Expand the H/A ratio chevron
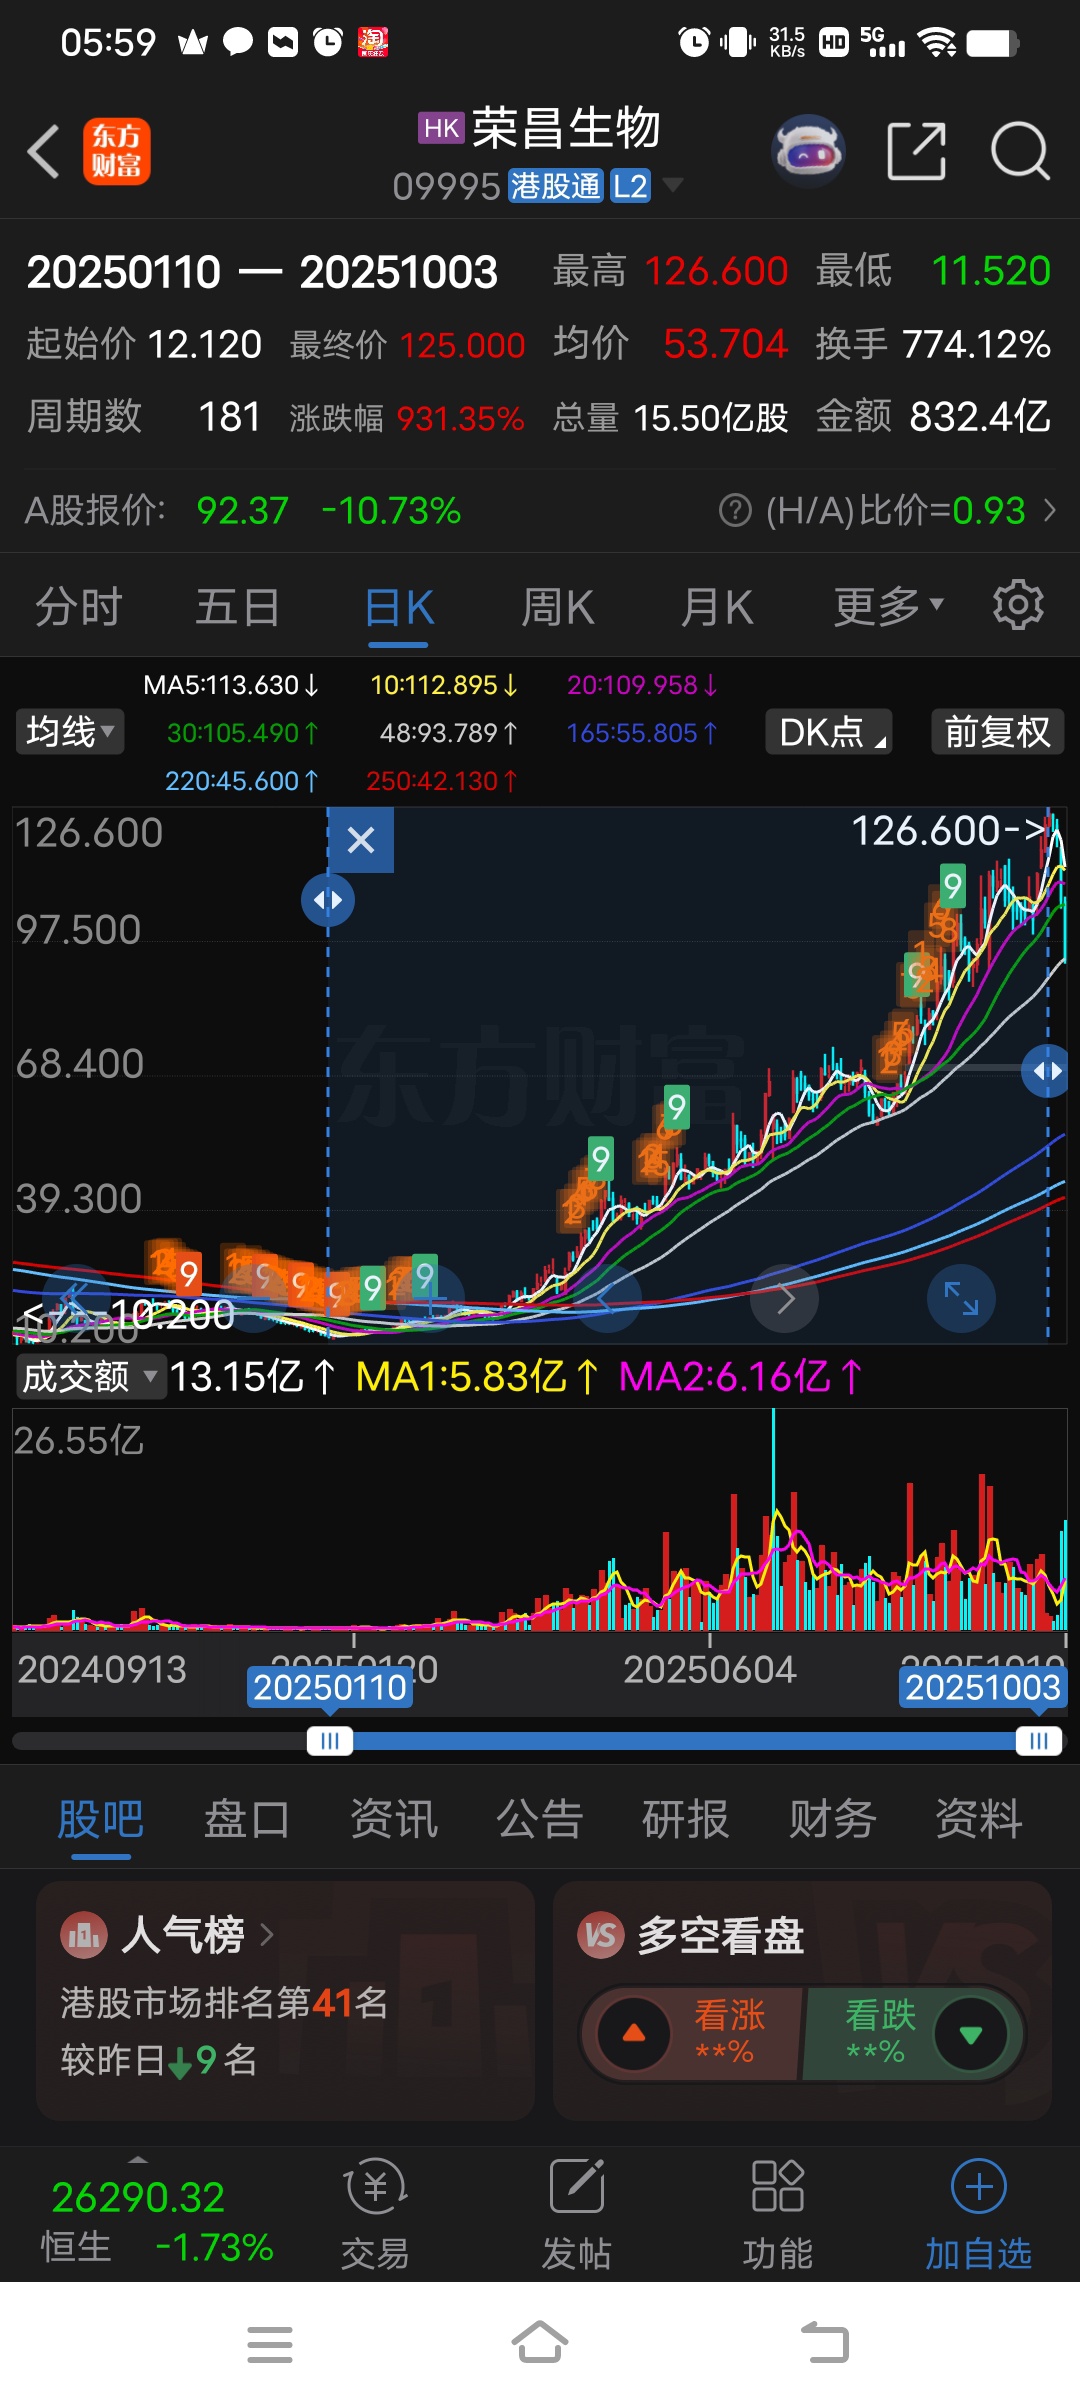Screen dimensions: 1080x2408 click(x=1050, y=511)
